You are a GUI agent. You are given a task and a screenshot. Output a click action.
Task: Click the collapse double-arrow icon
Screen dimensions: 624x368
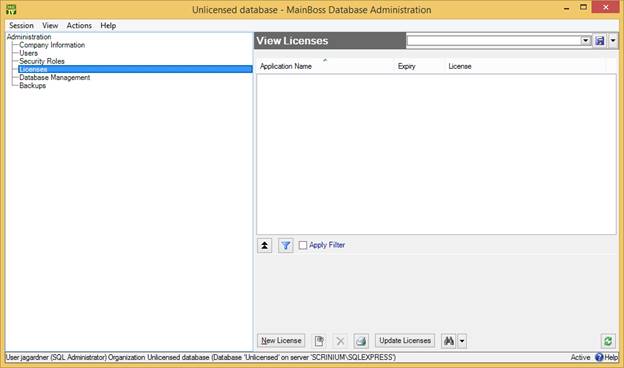tap(265, 245)
